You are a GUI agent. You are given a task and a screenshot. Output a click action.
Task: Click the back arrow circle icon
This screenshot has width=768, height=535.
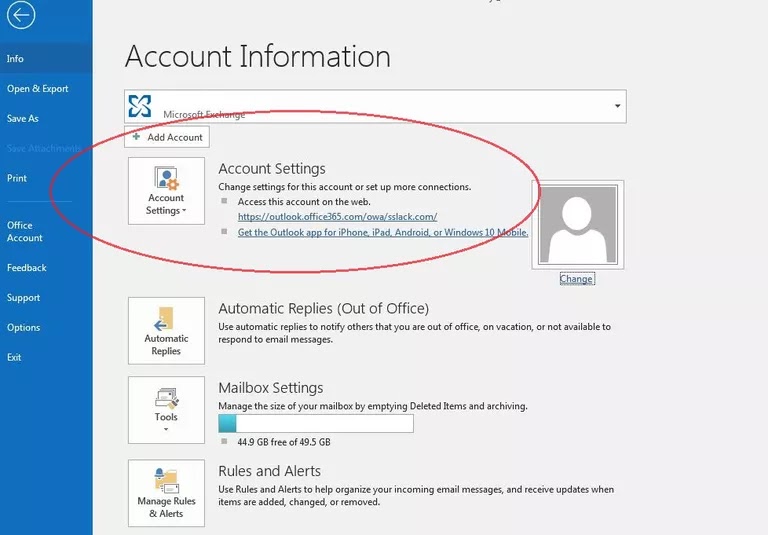tap(21, 15)
